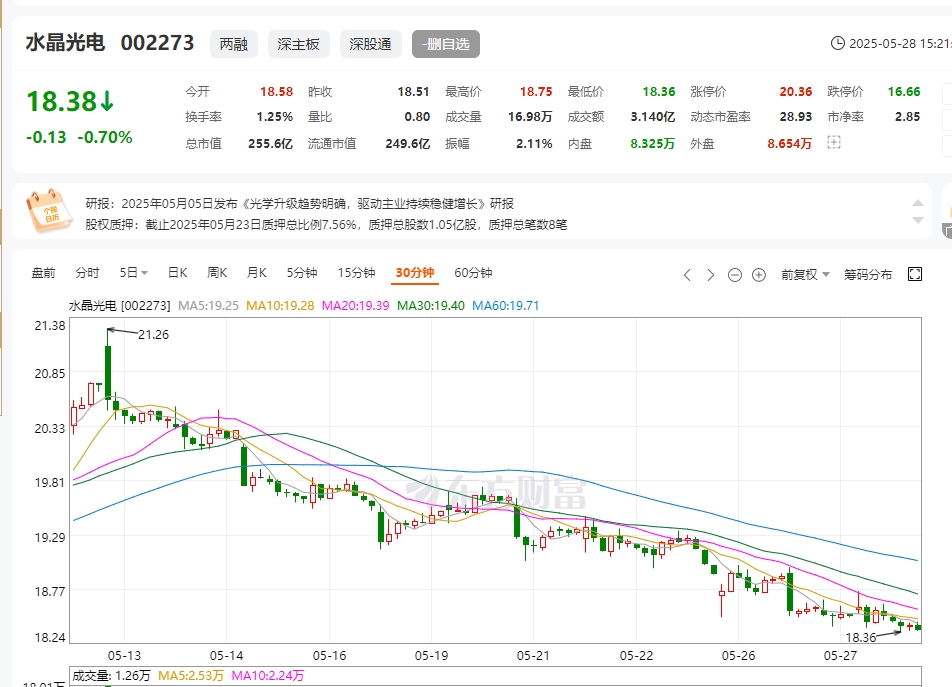Click the 涨停价 value 20.36
The height and width of the screenshot is (687, 952).
click(795, 92)
